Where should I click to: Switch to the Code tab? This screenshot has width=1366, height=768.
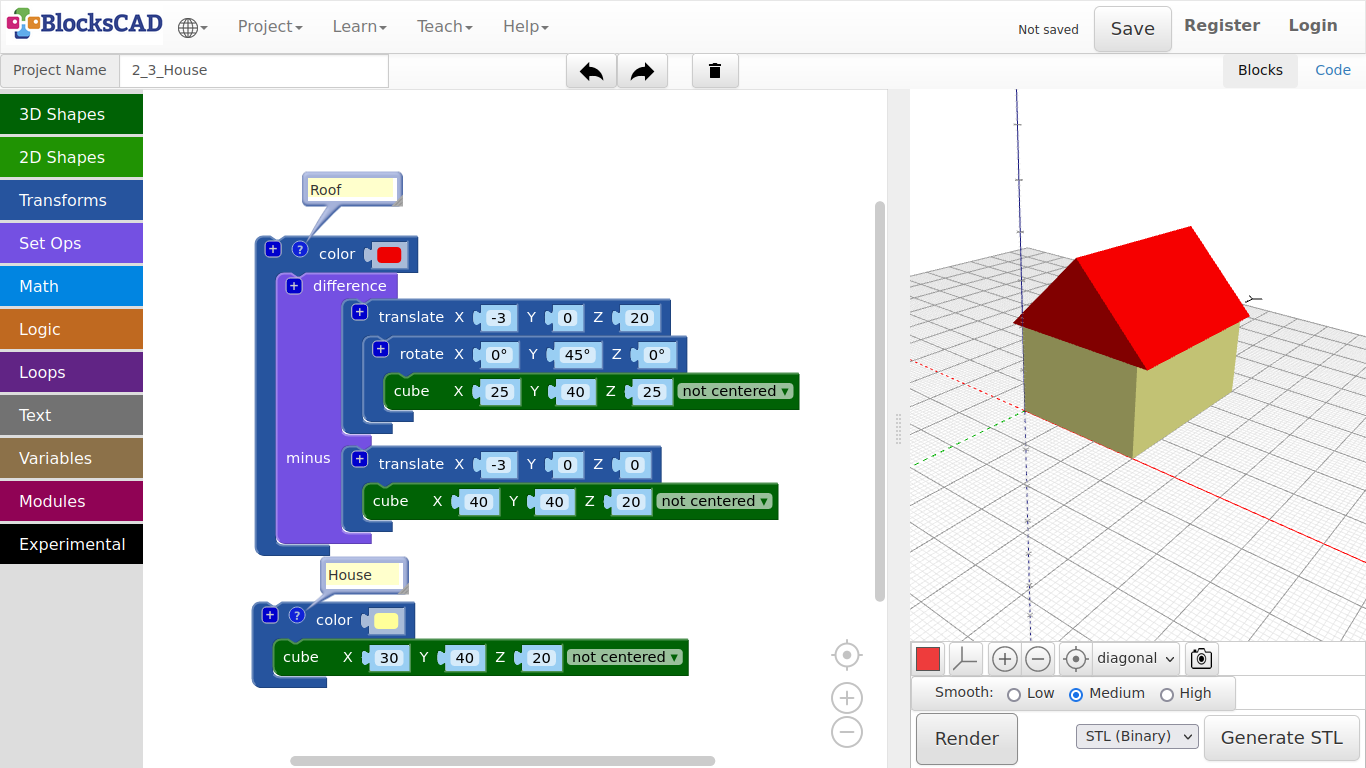coord(1332,70)
